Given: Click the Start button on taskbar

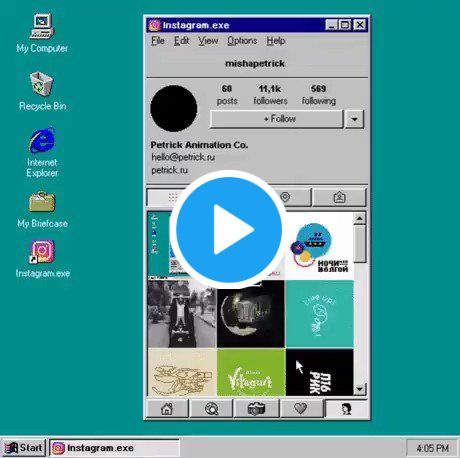Looking at the screenshot, I should pyautogui.click(x=23, y=448).
